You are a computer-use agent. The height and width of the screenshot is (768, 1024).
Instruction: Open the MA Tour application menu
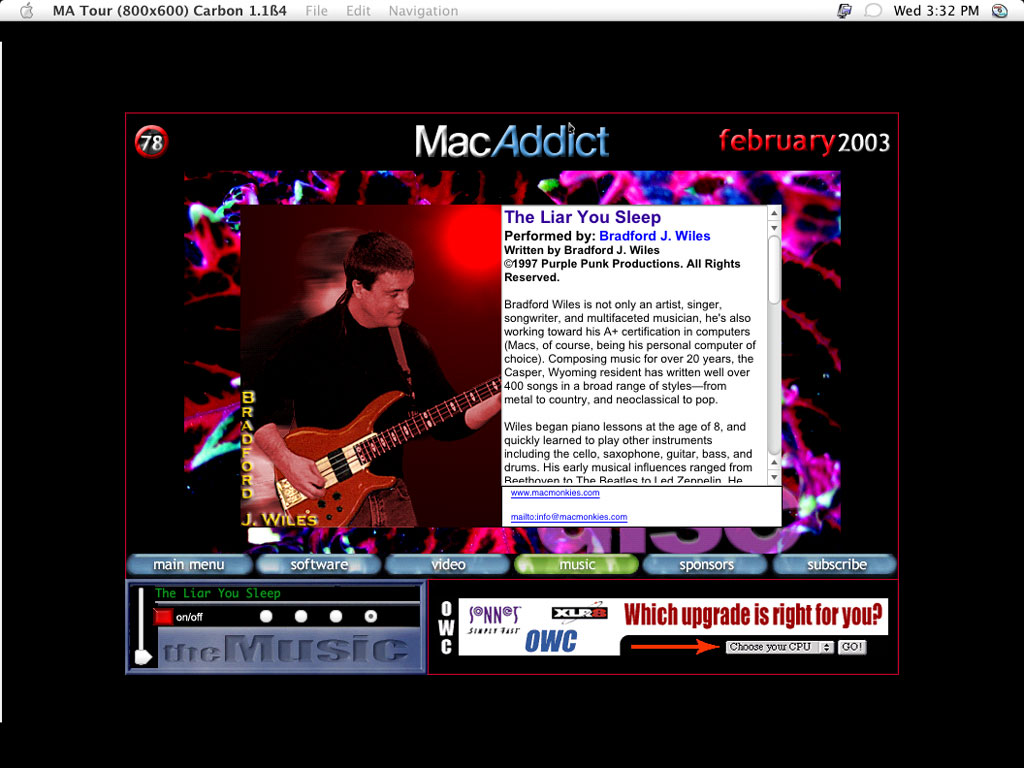pos(169,10)
